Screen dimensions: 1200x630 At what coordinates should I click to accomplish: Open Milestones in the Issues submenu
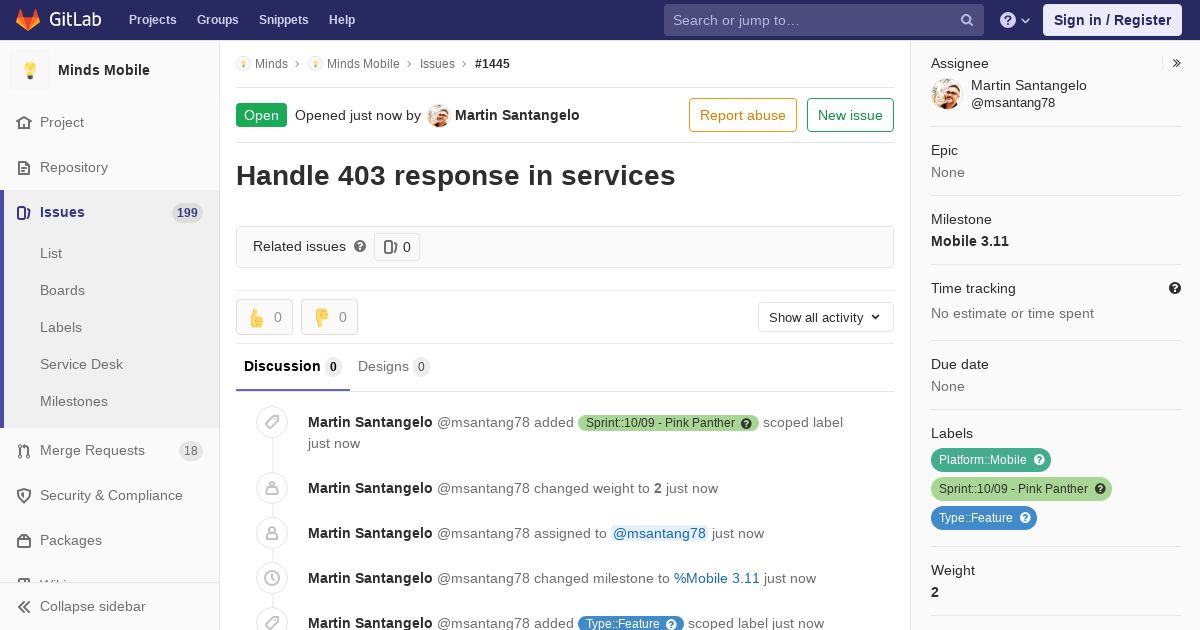pos(74,401)
